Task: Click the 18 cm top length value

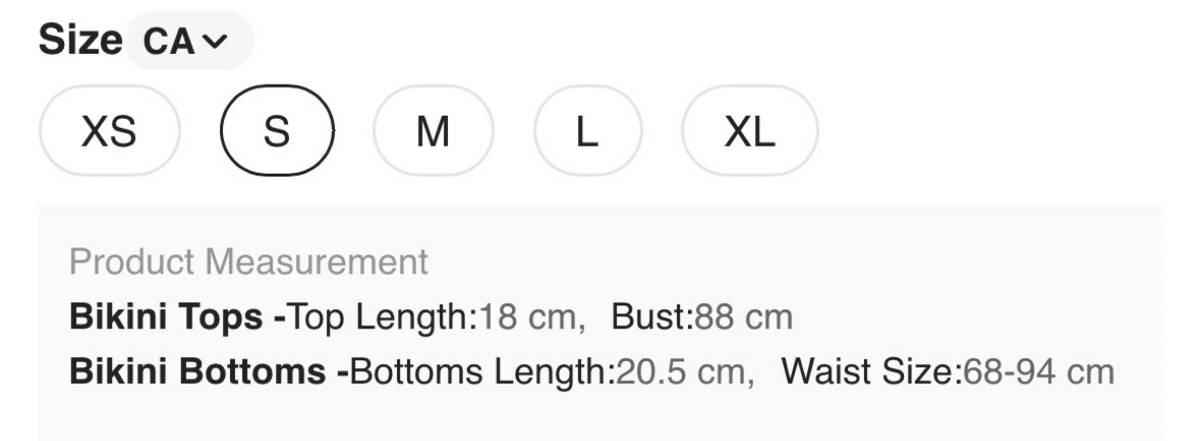Action: (527, 317)
